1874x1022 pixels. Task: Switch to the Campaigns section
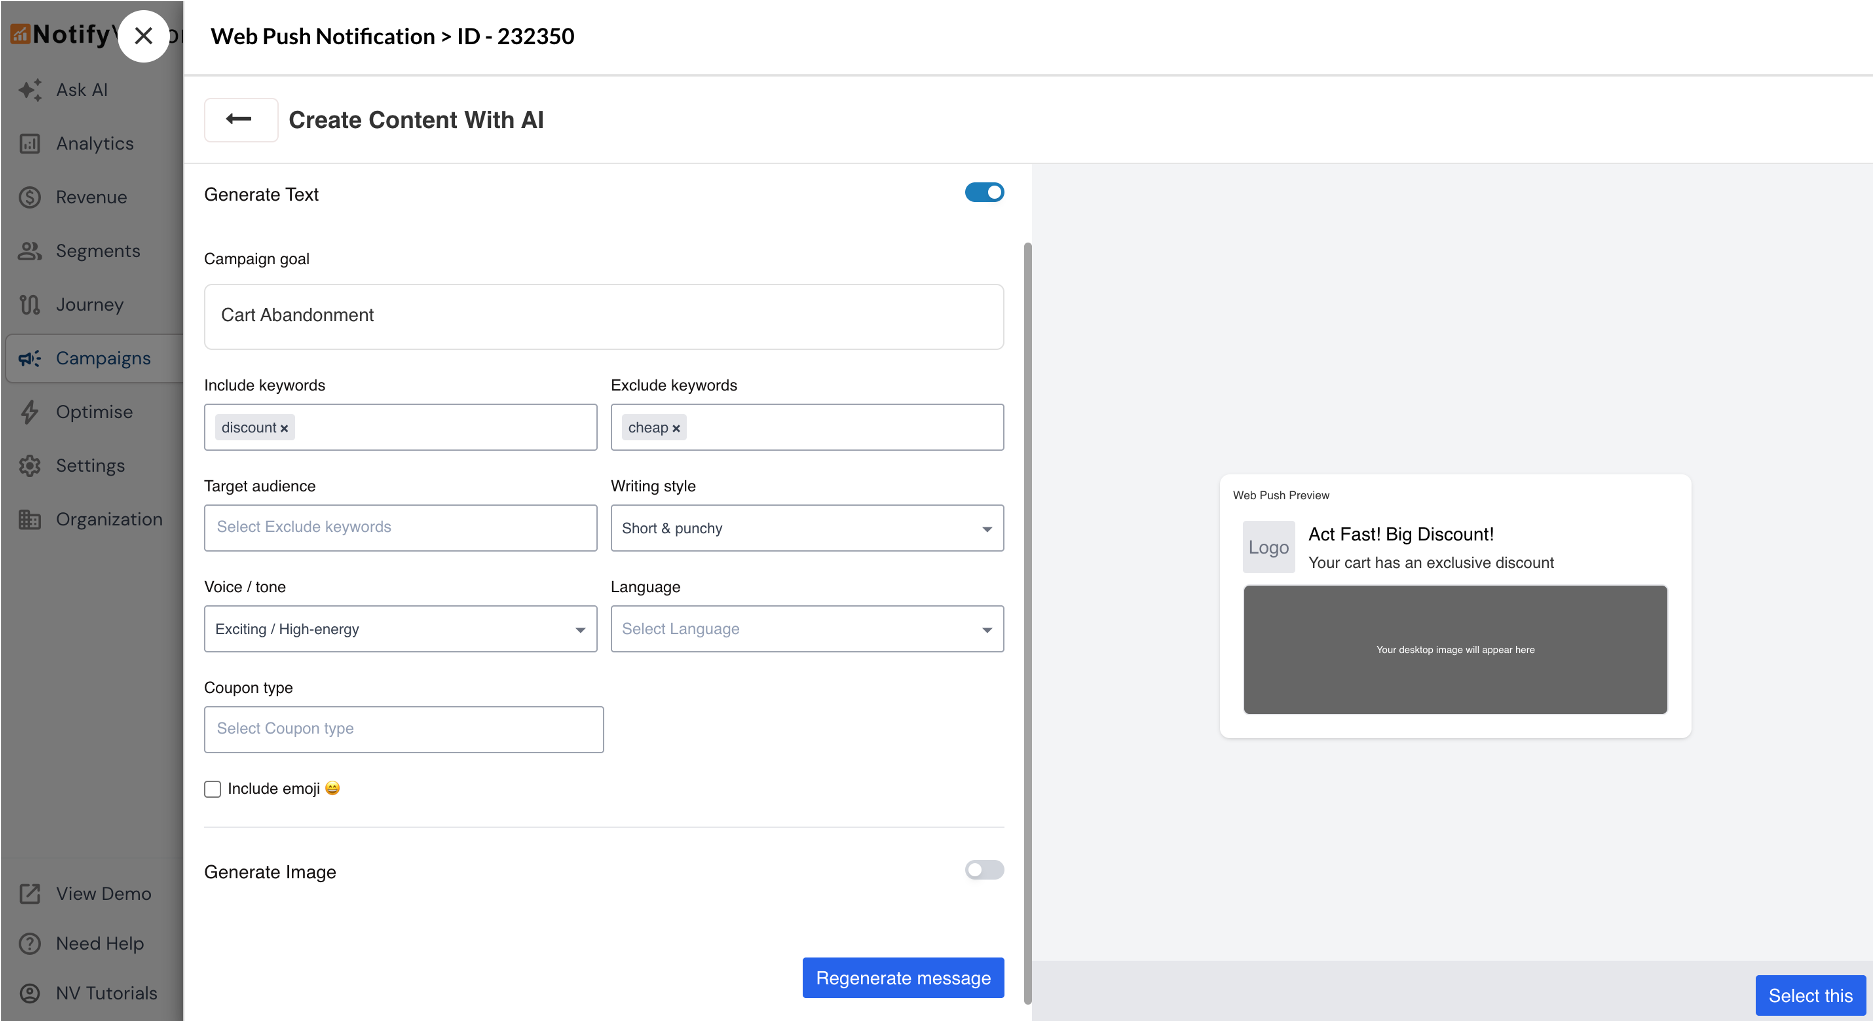tap(102, 358)
